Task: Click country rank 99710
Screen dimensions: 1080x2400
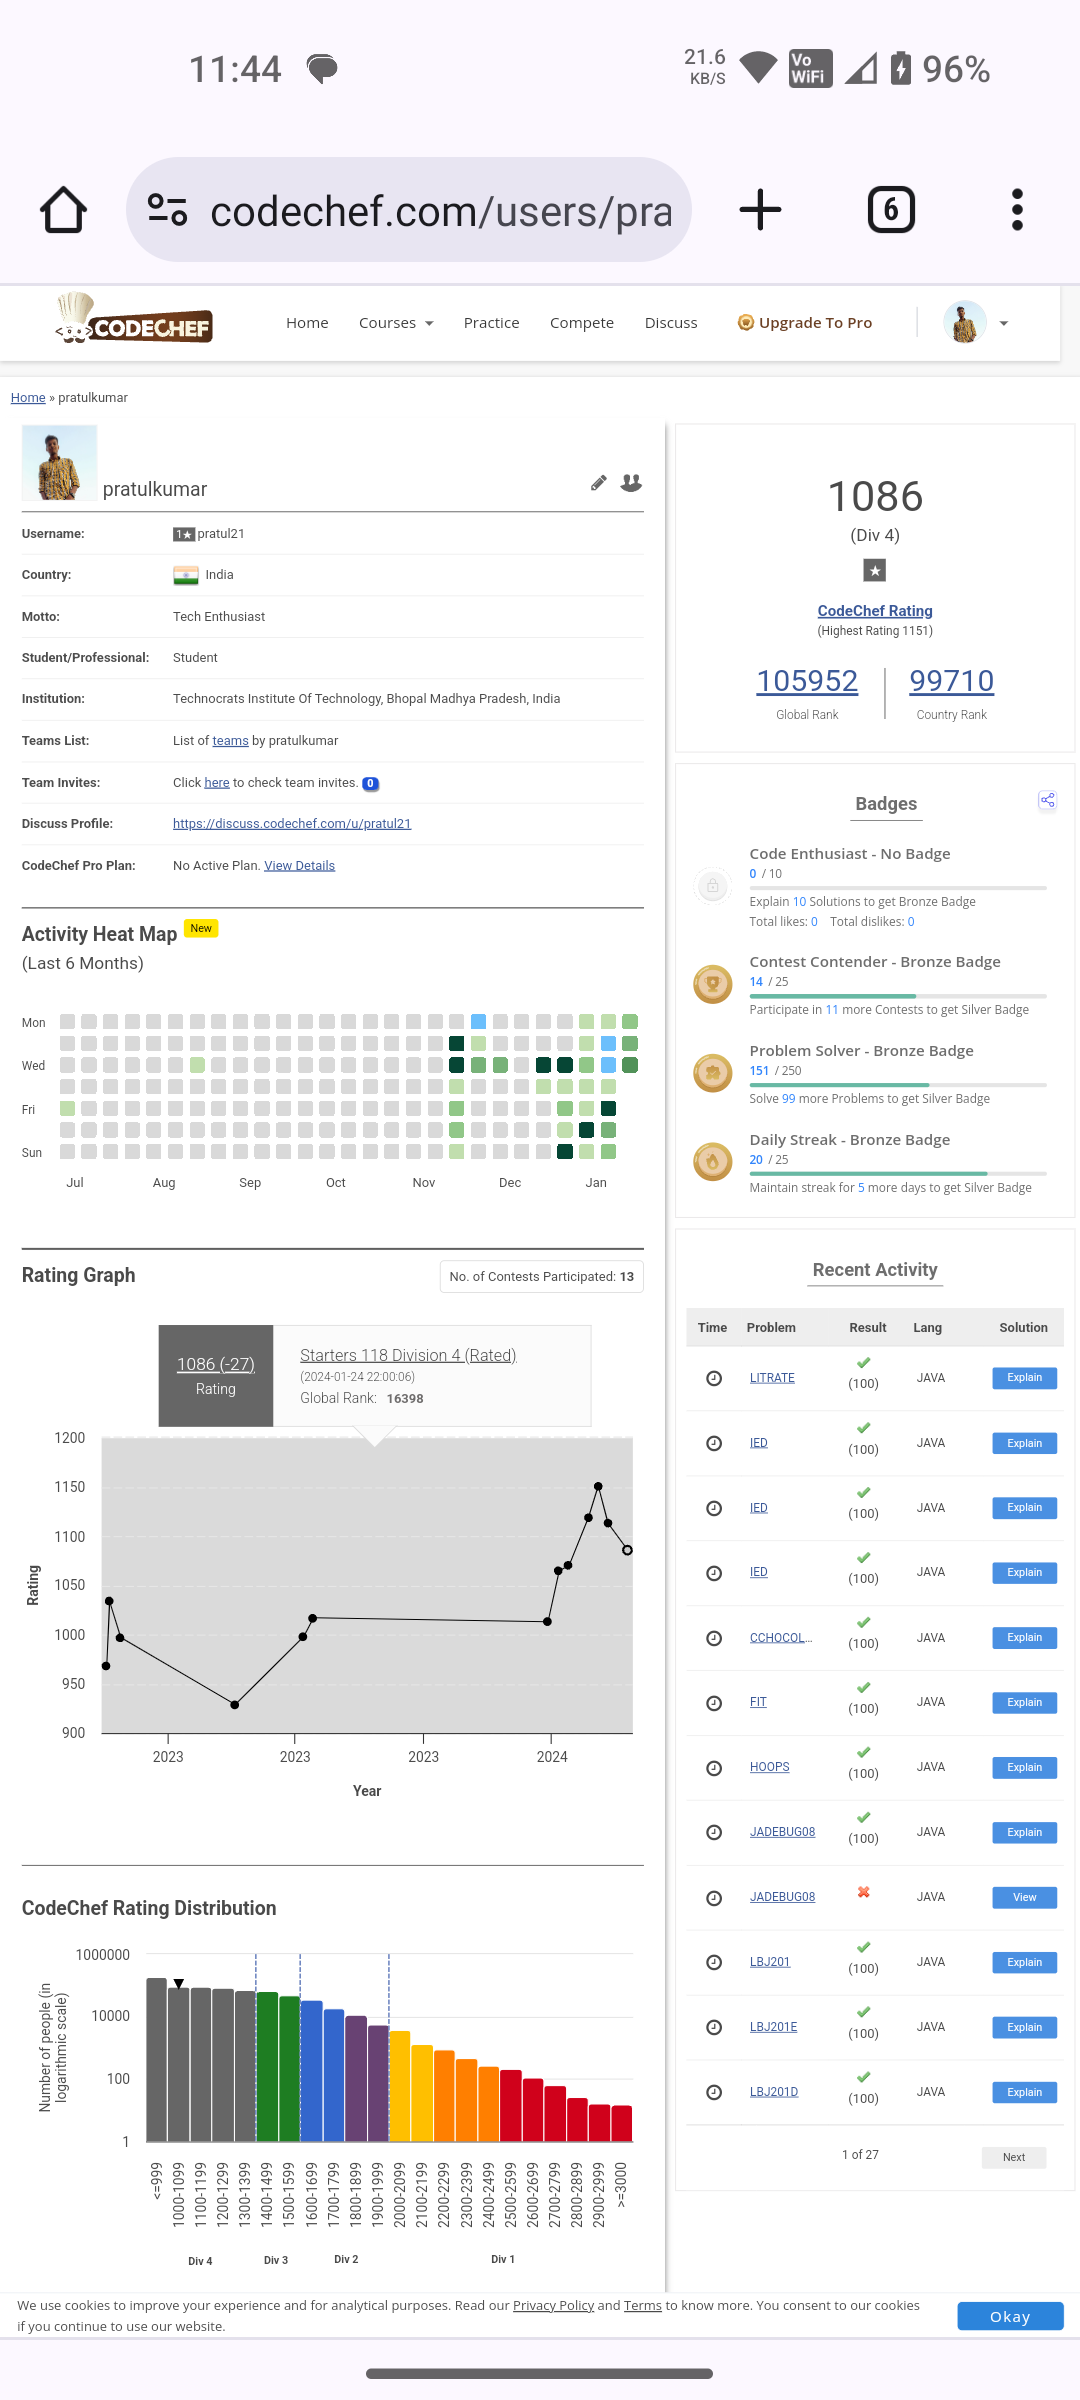Action: [x=951, y=681]
